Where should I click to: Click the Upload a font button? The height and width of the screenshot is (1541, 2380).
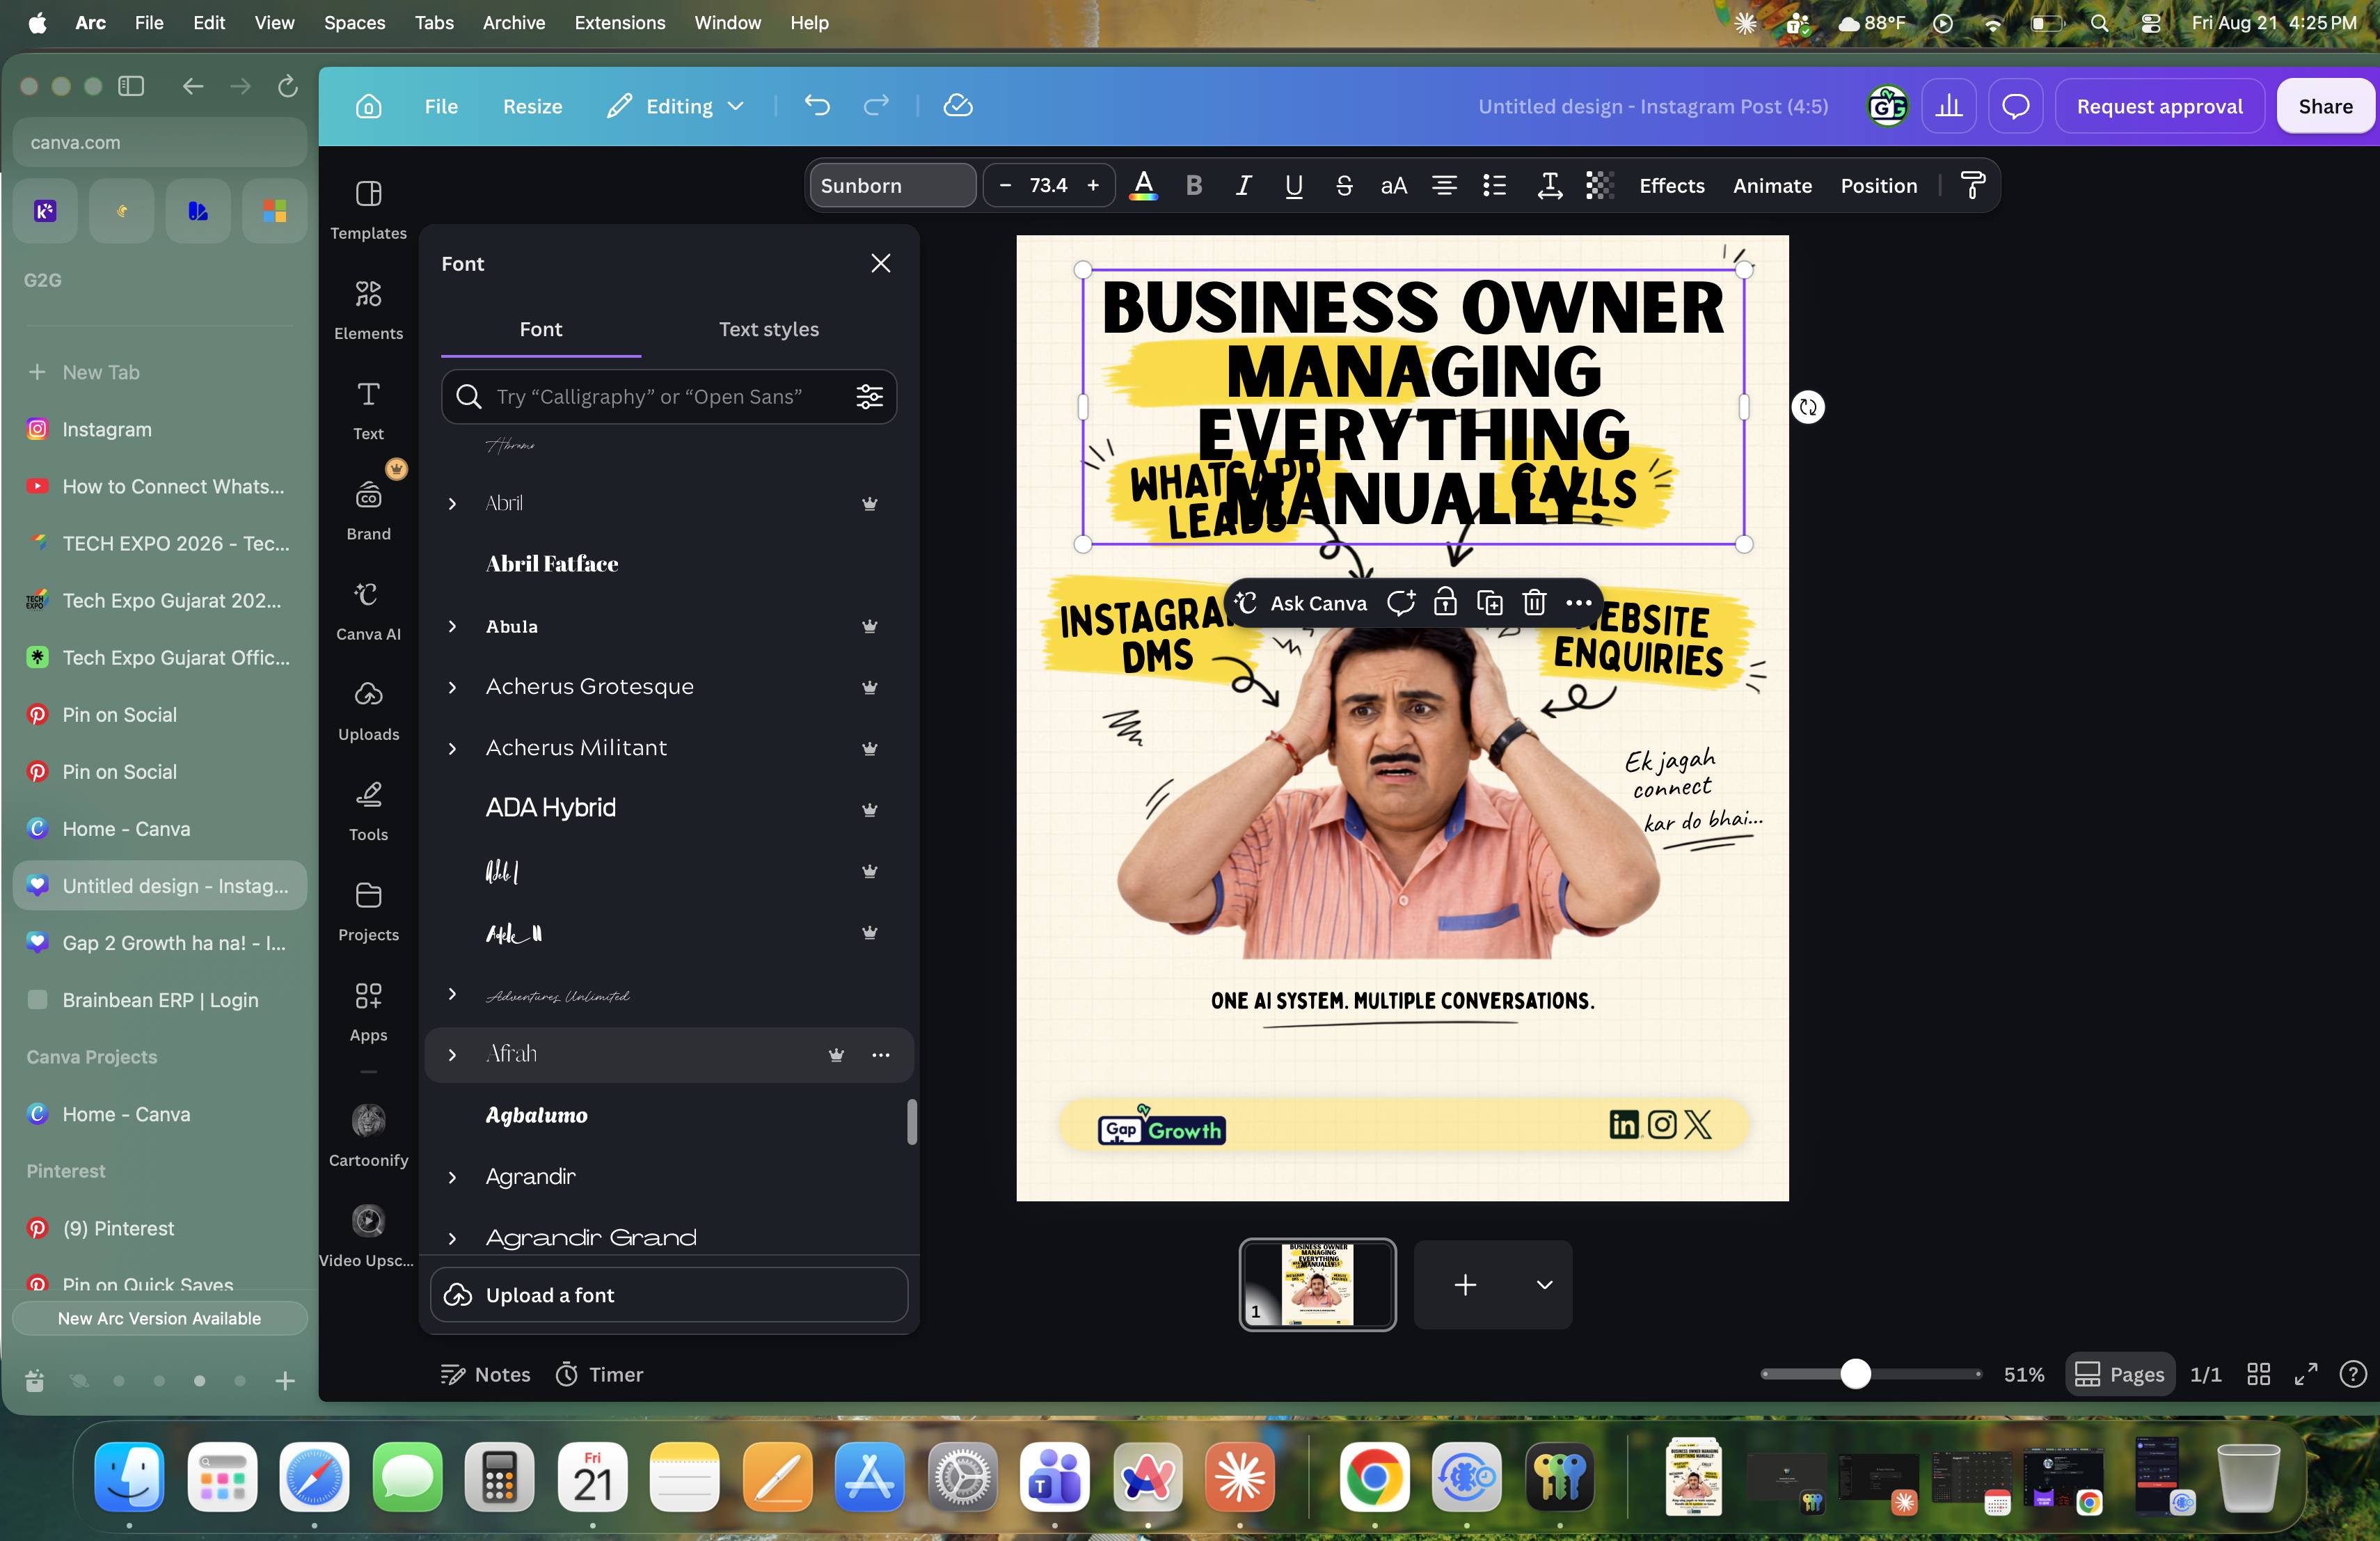[x=669, y=1295]
